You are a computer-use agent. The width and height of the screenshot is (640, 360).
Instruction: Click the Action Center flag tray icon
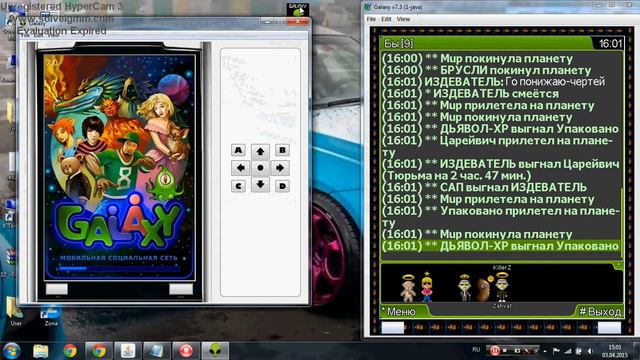[556, 351]
